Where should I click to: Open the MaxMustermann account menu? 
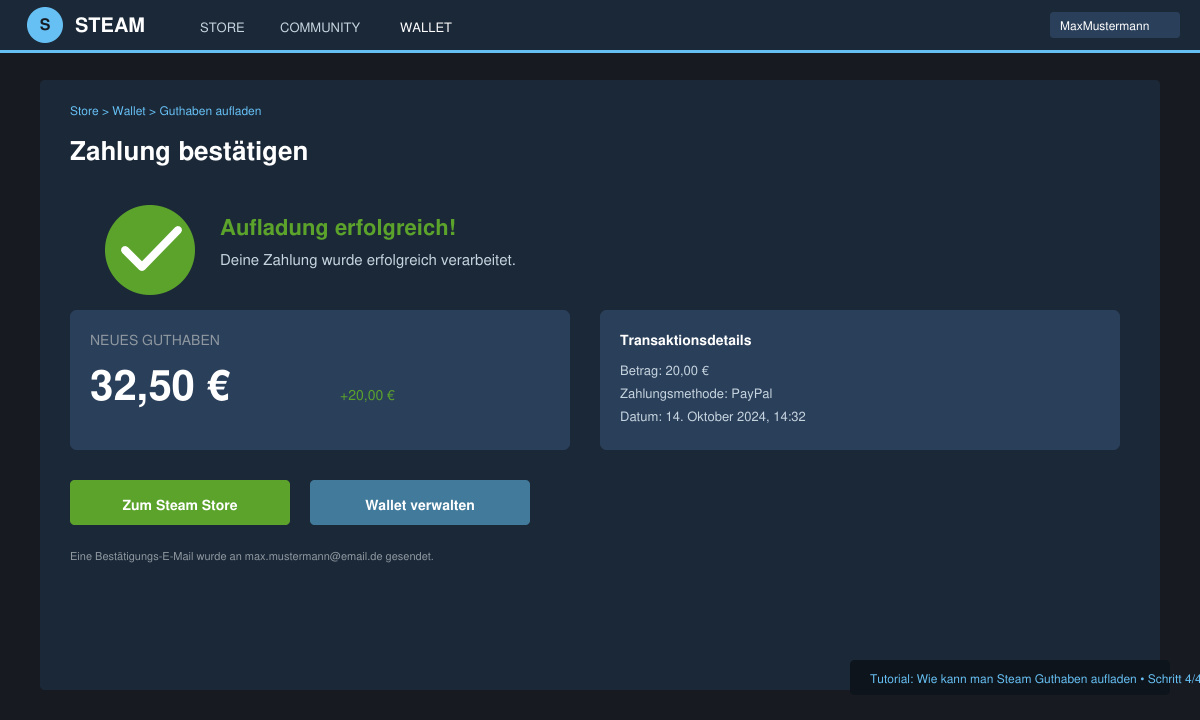click(1115, 25)
